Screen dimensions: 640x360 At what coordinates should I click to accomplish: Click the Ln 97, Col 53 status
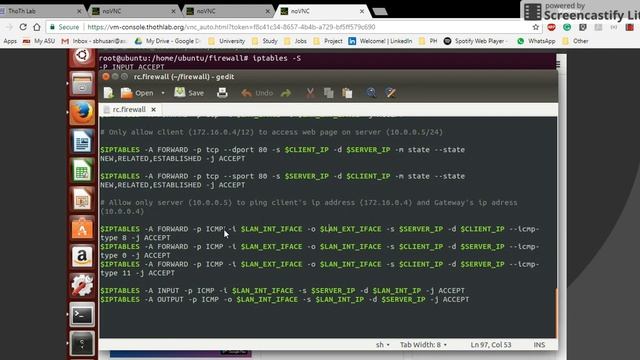pos(491,345)
